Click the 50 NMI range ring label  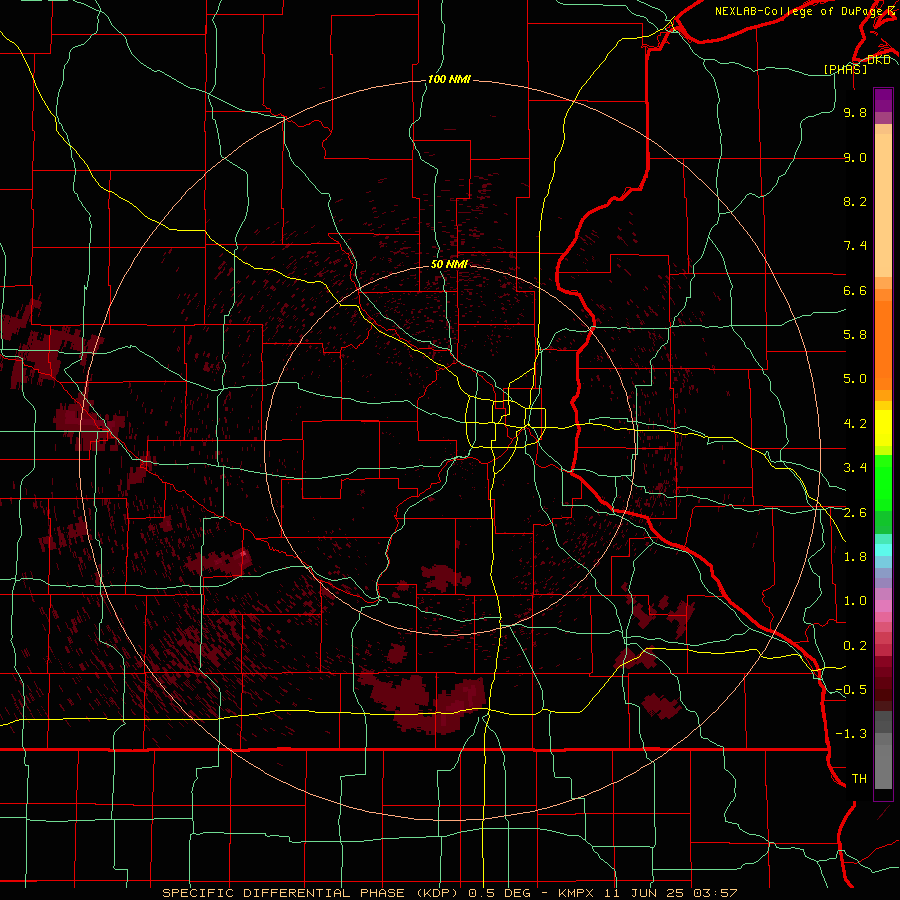pos(449,264)
